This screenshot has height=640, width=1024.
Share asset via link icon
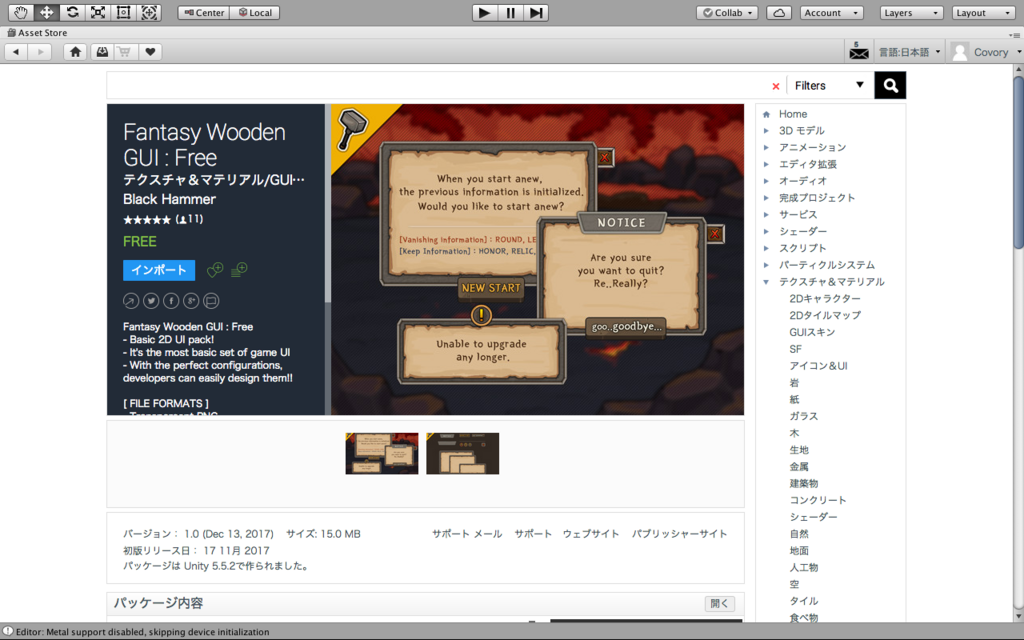(131, 301)
